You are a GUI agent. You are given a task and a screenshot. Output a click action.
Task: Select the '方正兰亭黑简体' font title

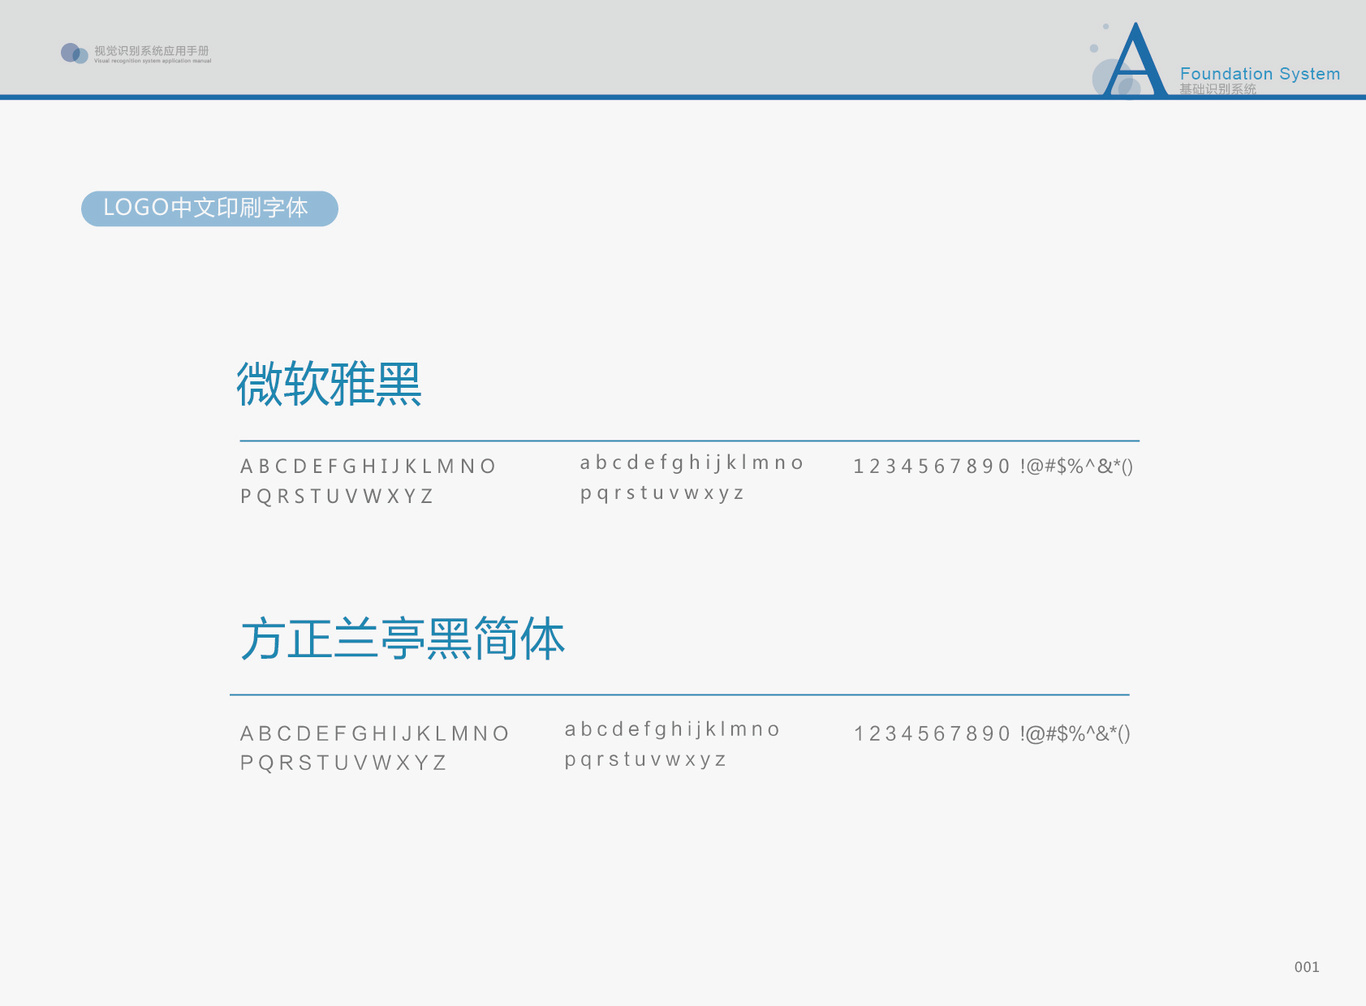[x=402, y=639]
